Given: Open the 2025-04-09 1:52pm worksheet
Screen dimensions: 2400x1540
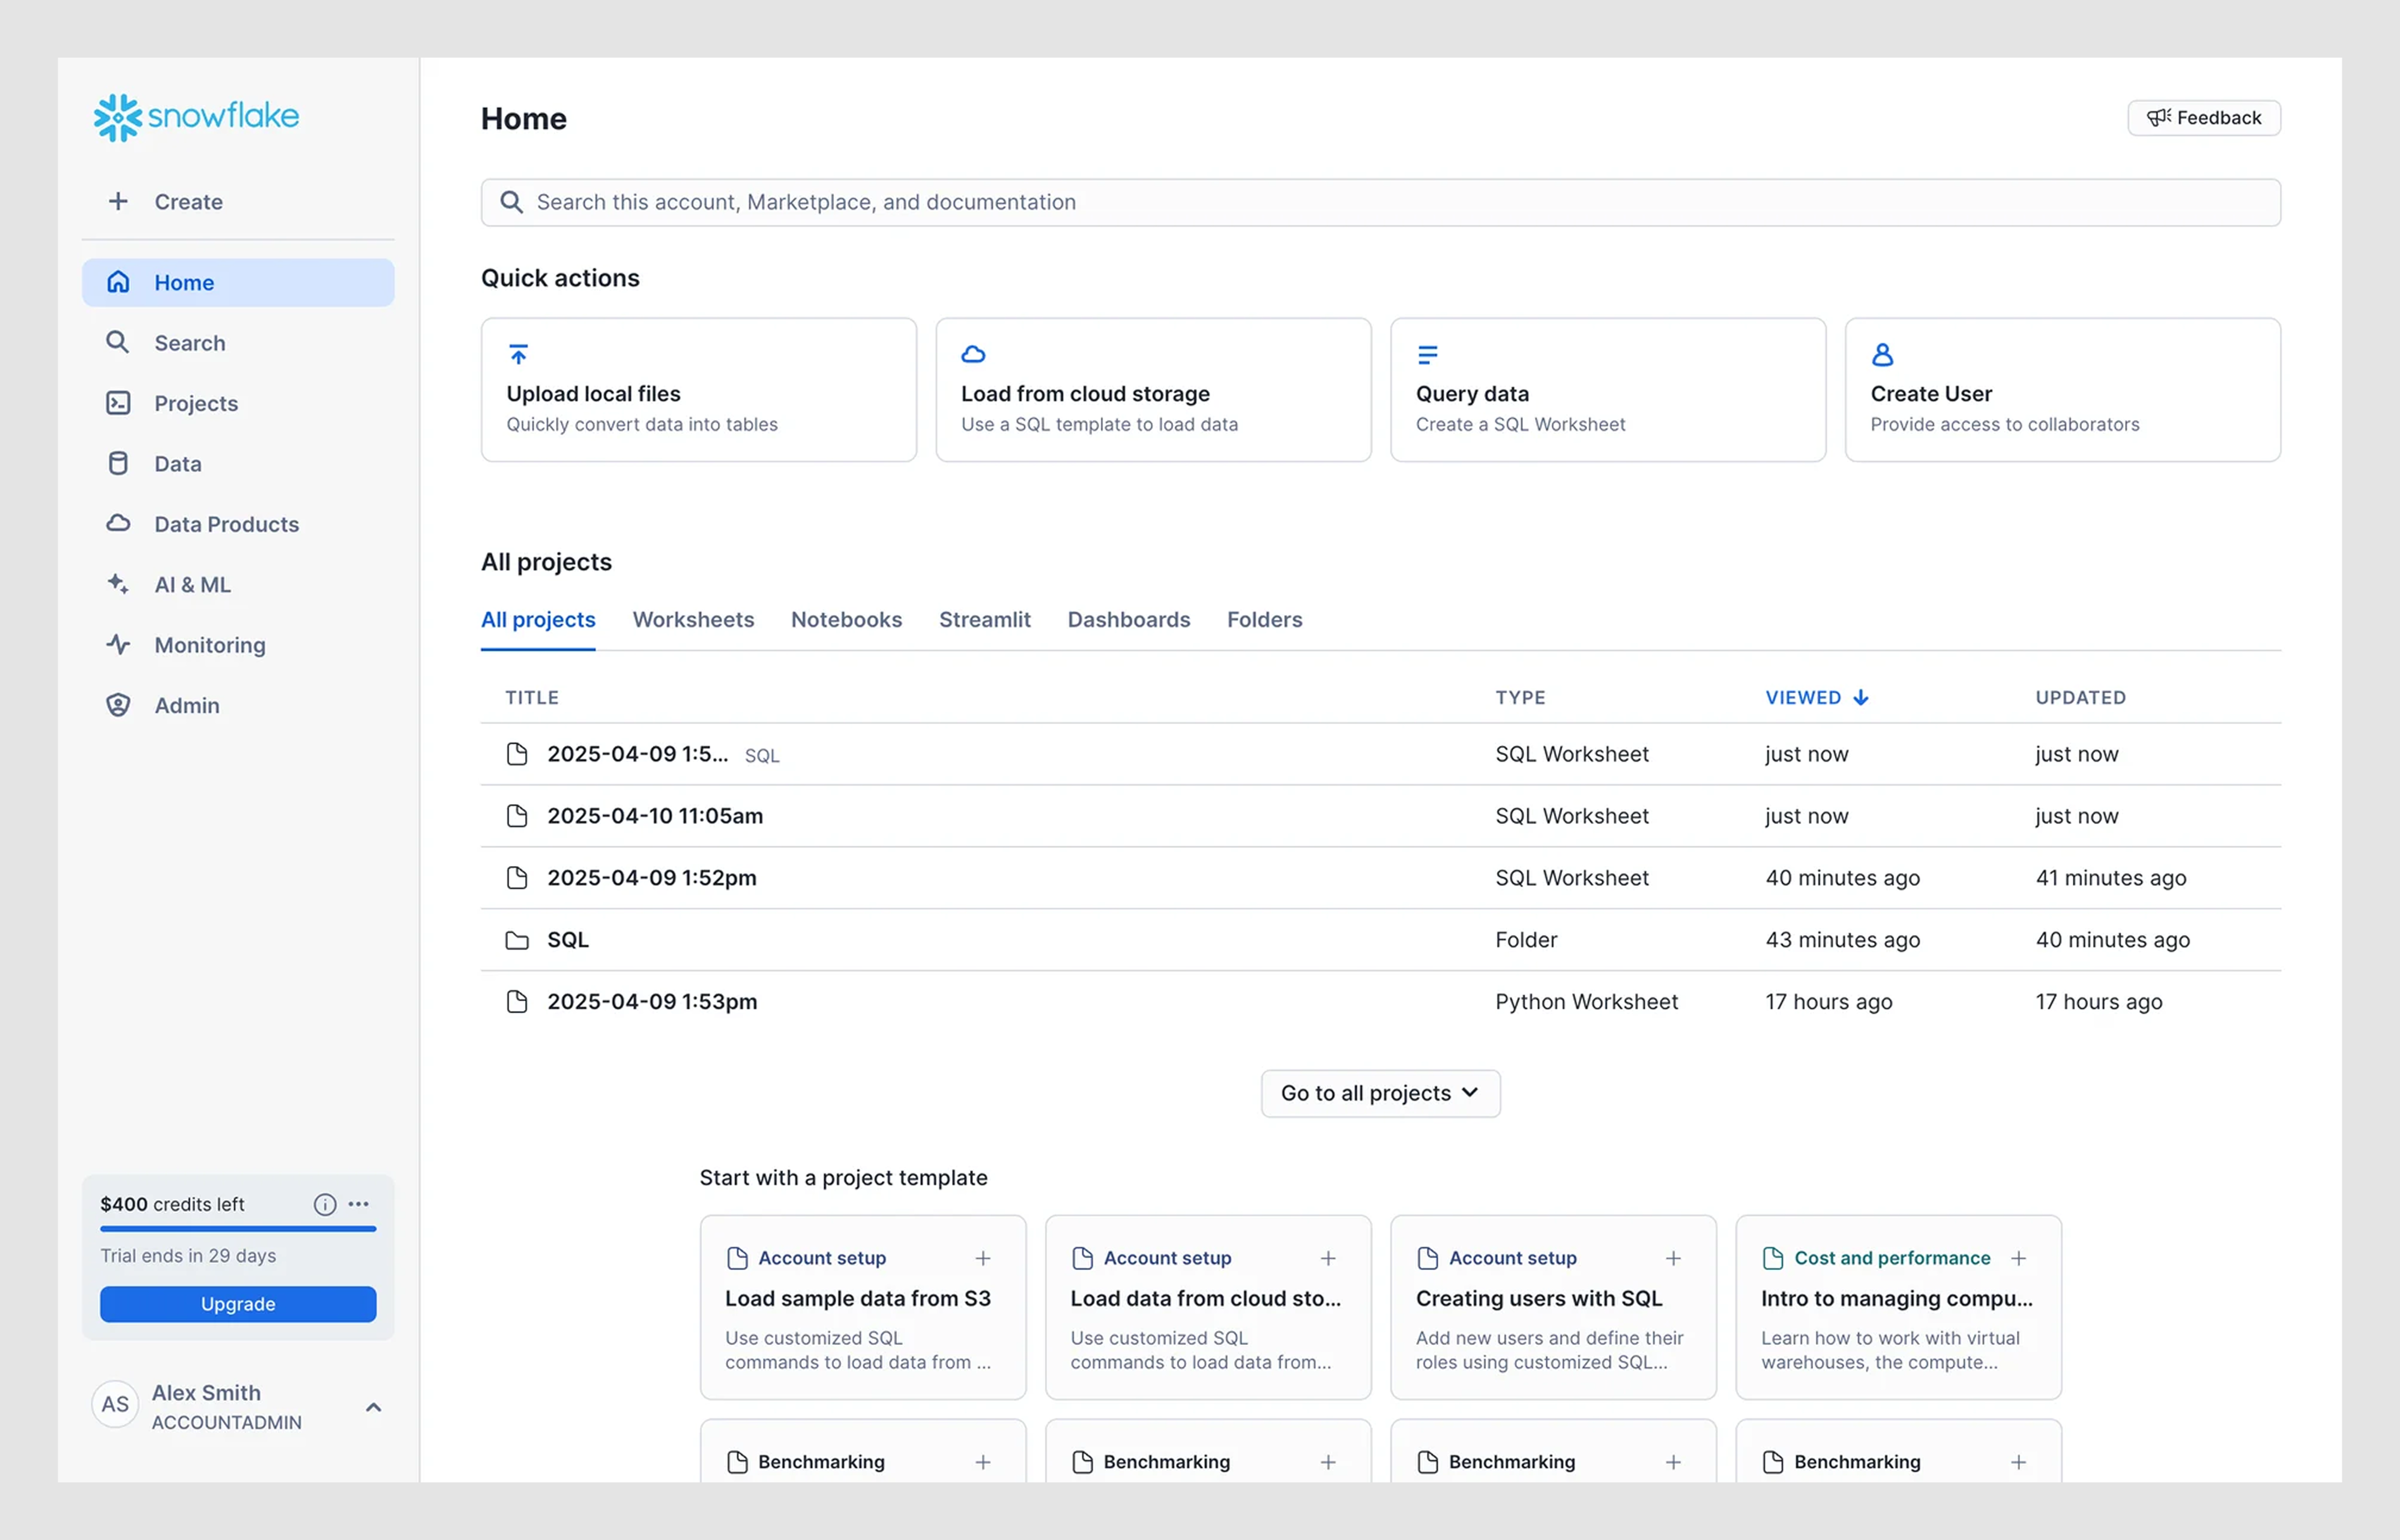Looking at the screenshot, I should point(1380,878).
